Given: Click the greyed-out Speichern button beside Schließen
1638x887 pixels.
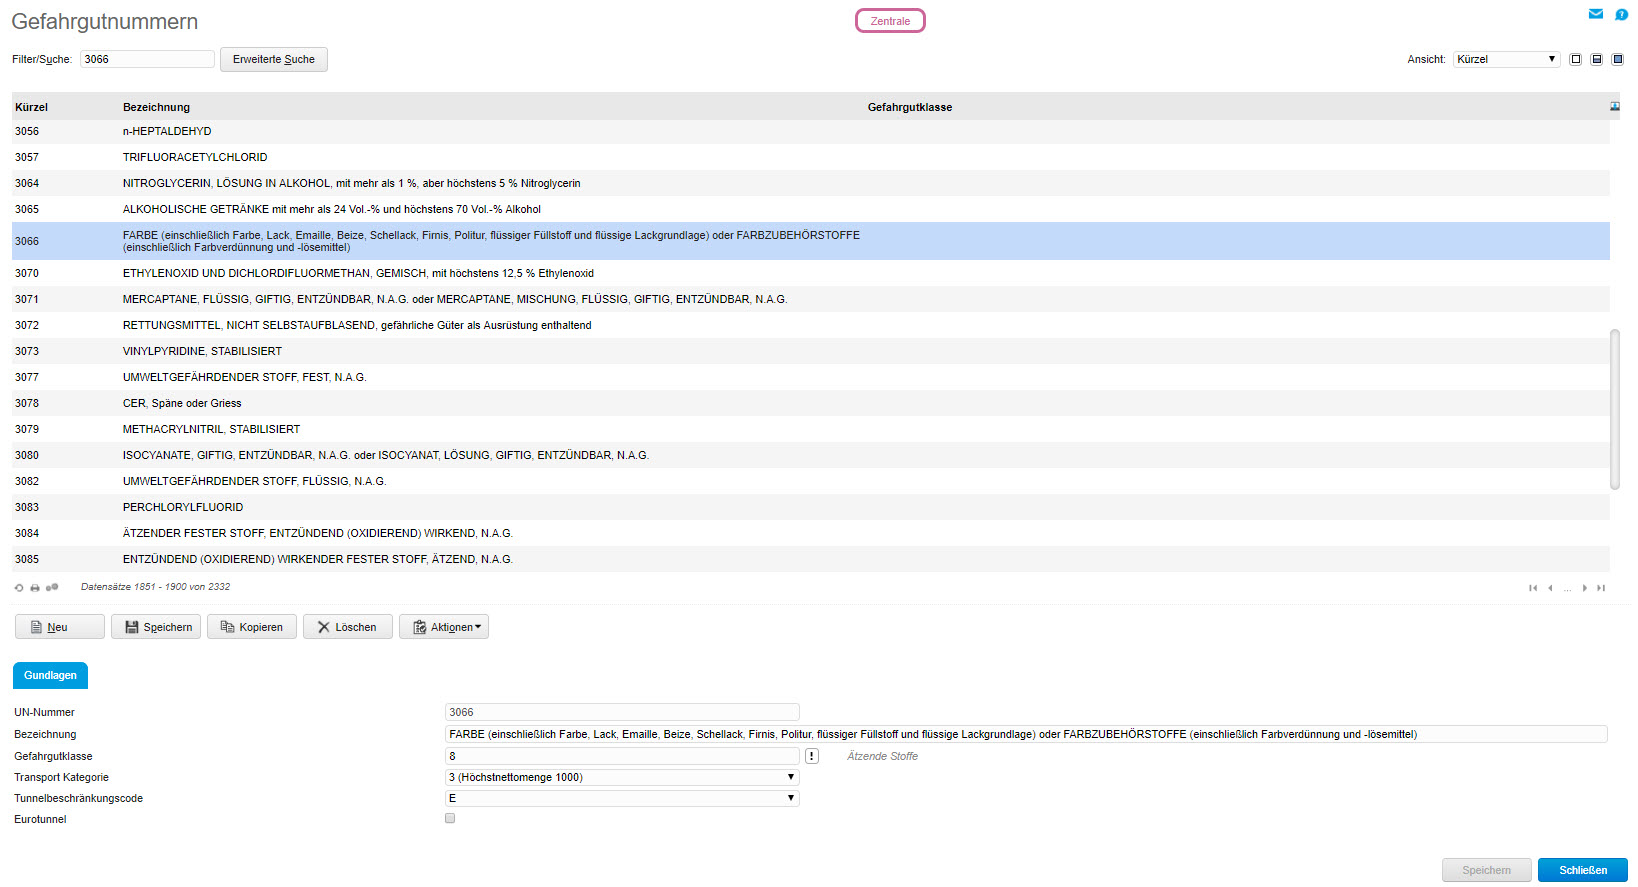Looking at the screenshot, I should tap(1487, 870).
